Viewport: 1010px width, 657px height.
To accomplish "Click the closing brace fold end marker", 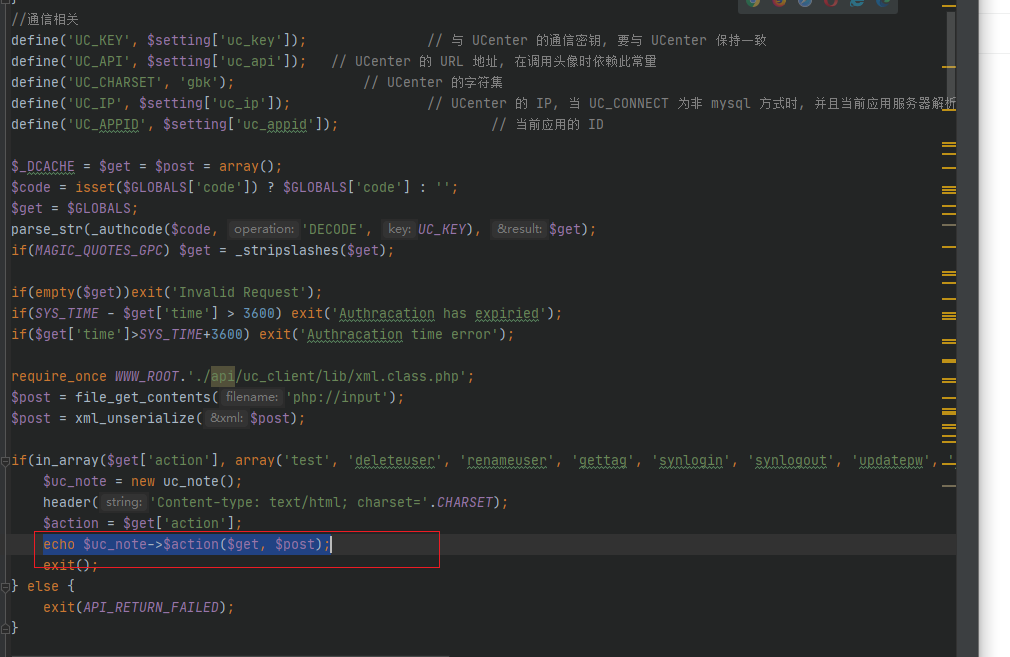I will (5, 628).
